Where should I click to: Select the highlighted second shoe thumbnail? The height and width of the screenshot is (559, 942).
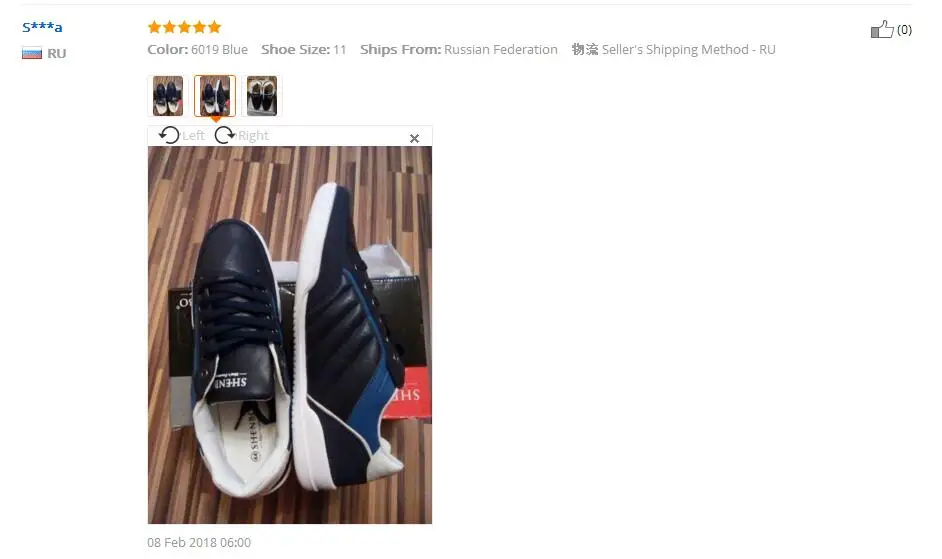(x=215, y=96)
